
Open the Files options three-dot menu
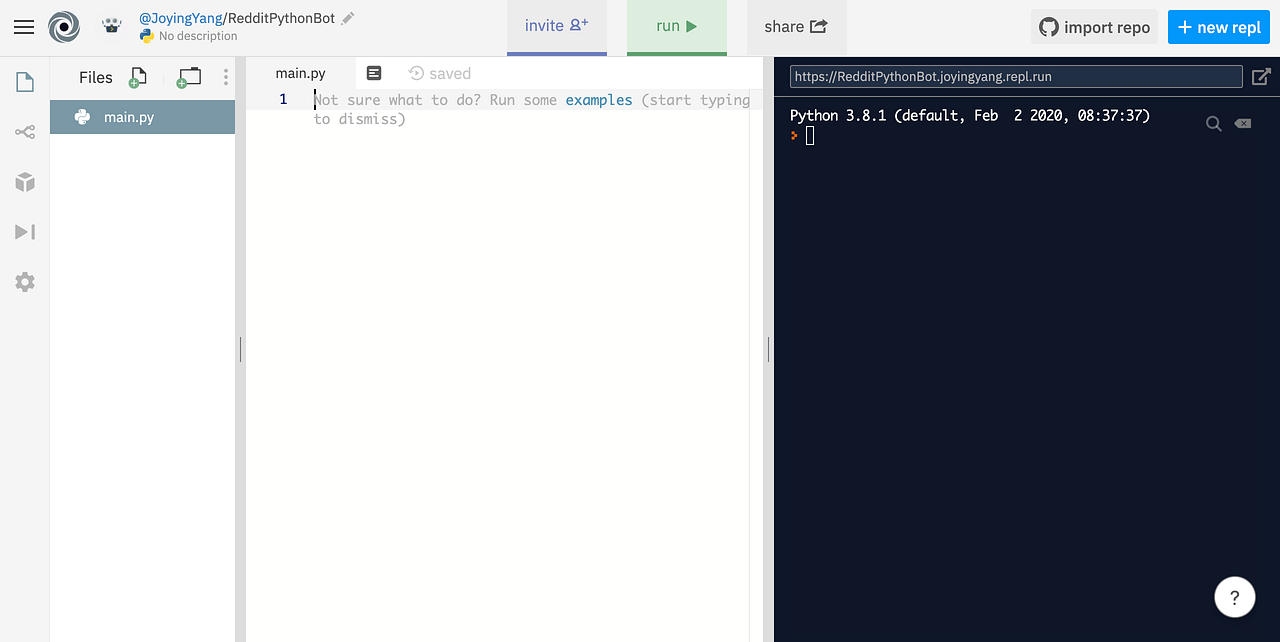click(225, 76)
